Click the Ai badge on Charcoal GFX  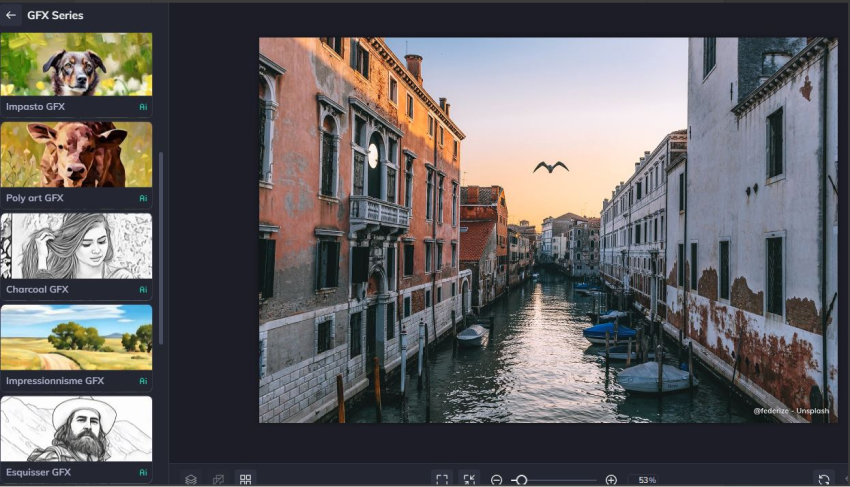click(x=143, y=290)
